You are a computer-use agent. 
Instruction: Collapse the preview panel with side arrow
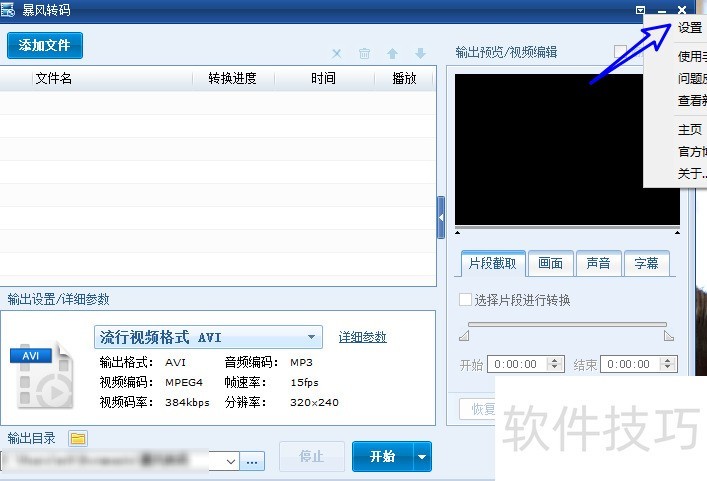(441, 217)
